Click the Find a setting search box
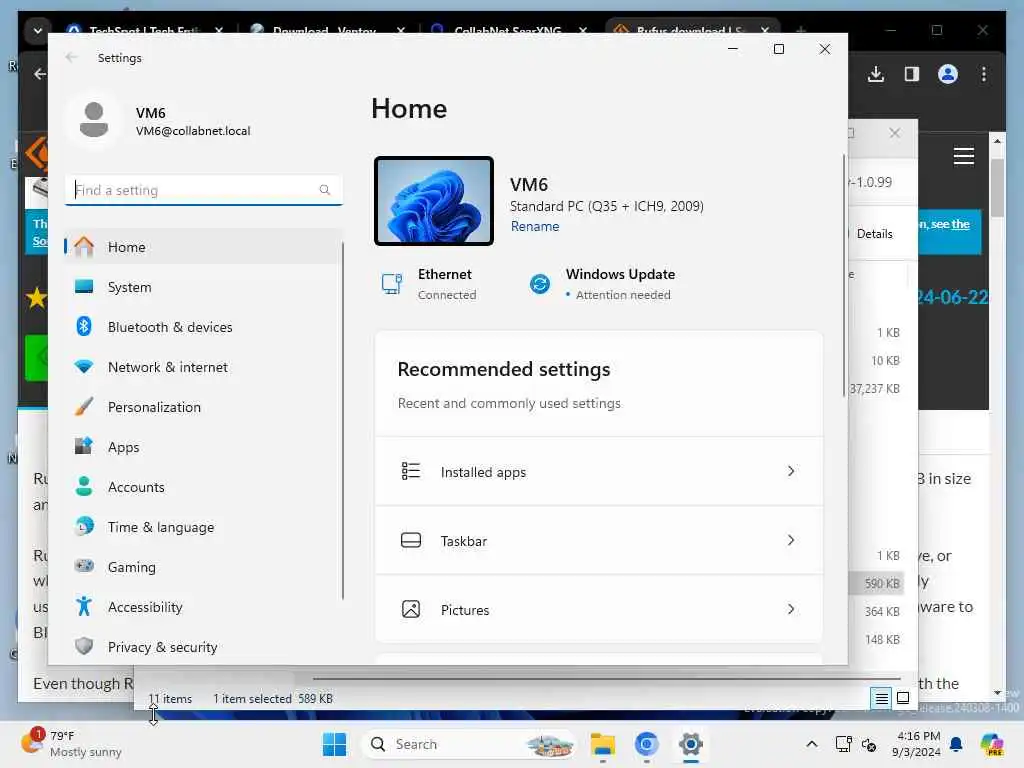 click(x=203, y=190)
